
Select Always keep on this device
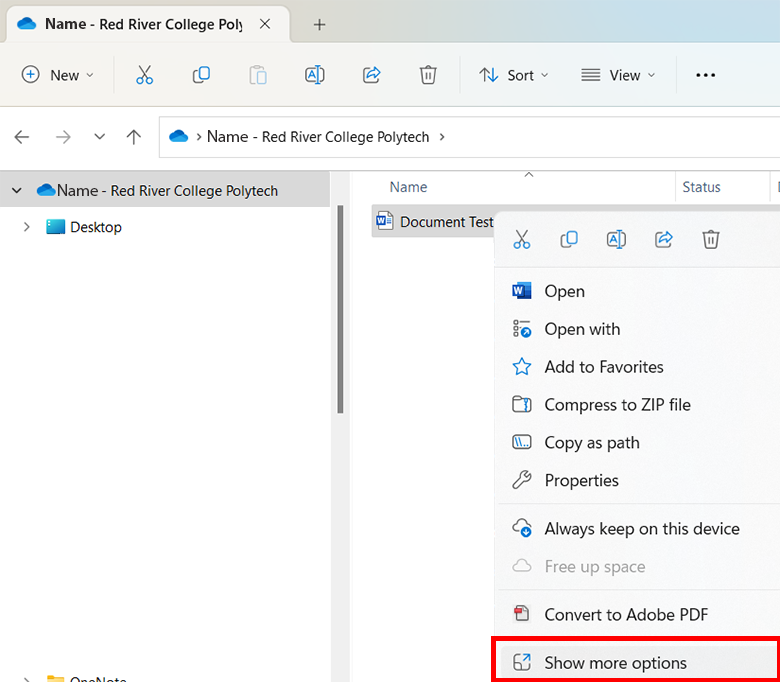pos(641,528)
